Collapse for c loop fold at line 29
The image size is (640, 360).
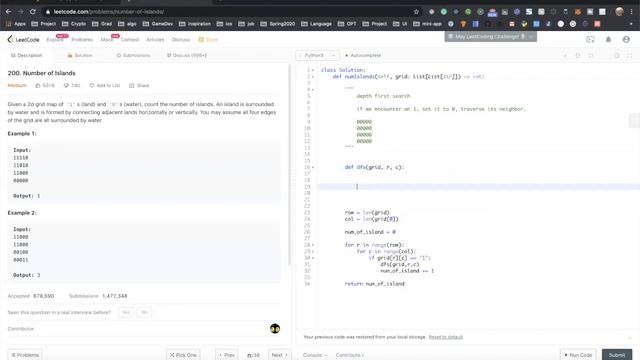tap(313, 251)
